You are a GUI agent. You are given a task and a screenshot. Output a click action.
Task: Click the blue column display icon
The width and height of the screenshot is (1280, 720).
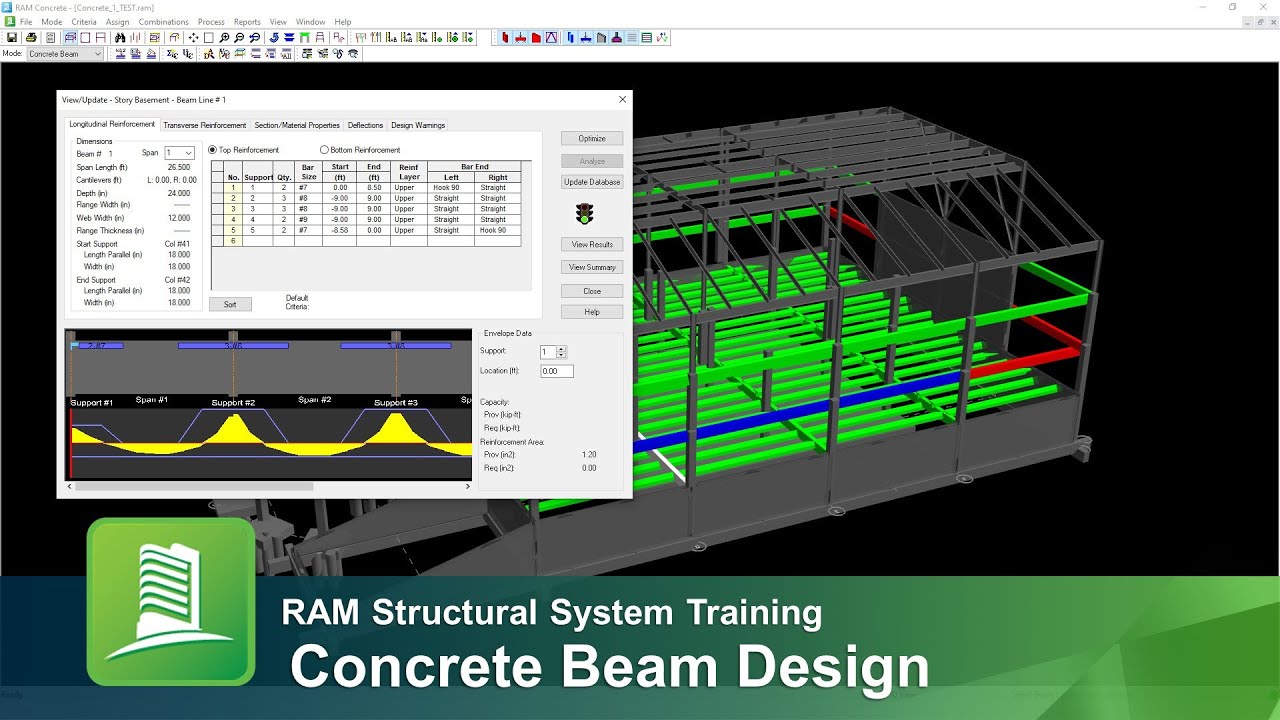pos(570,38)
